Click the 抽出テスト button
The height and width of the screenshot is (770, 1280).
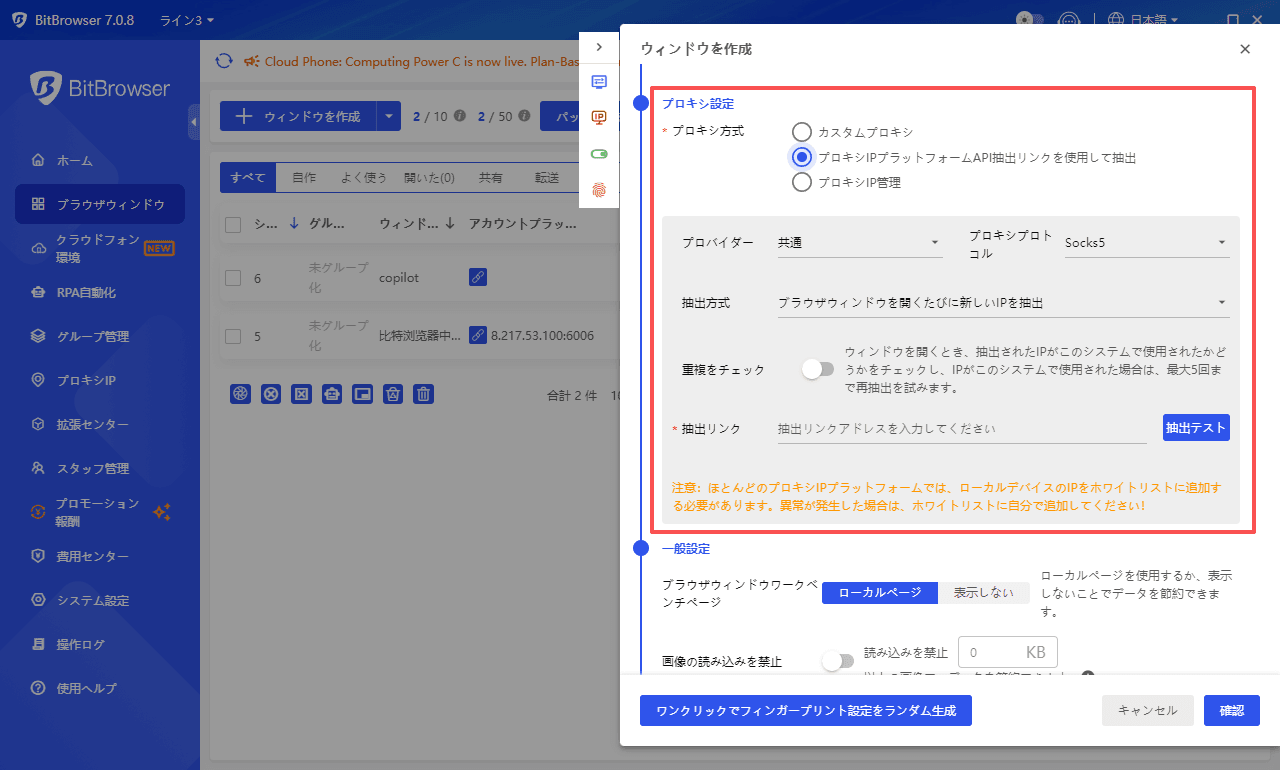coord(1196,427)
